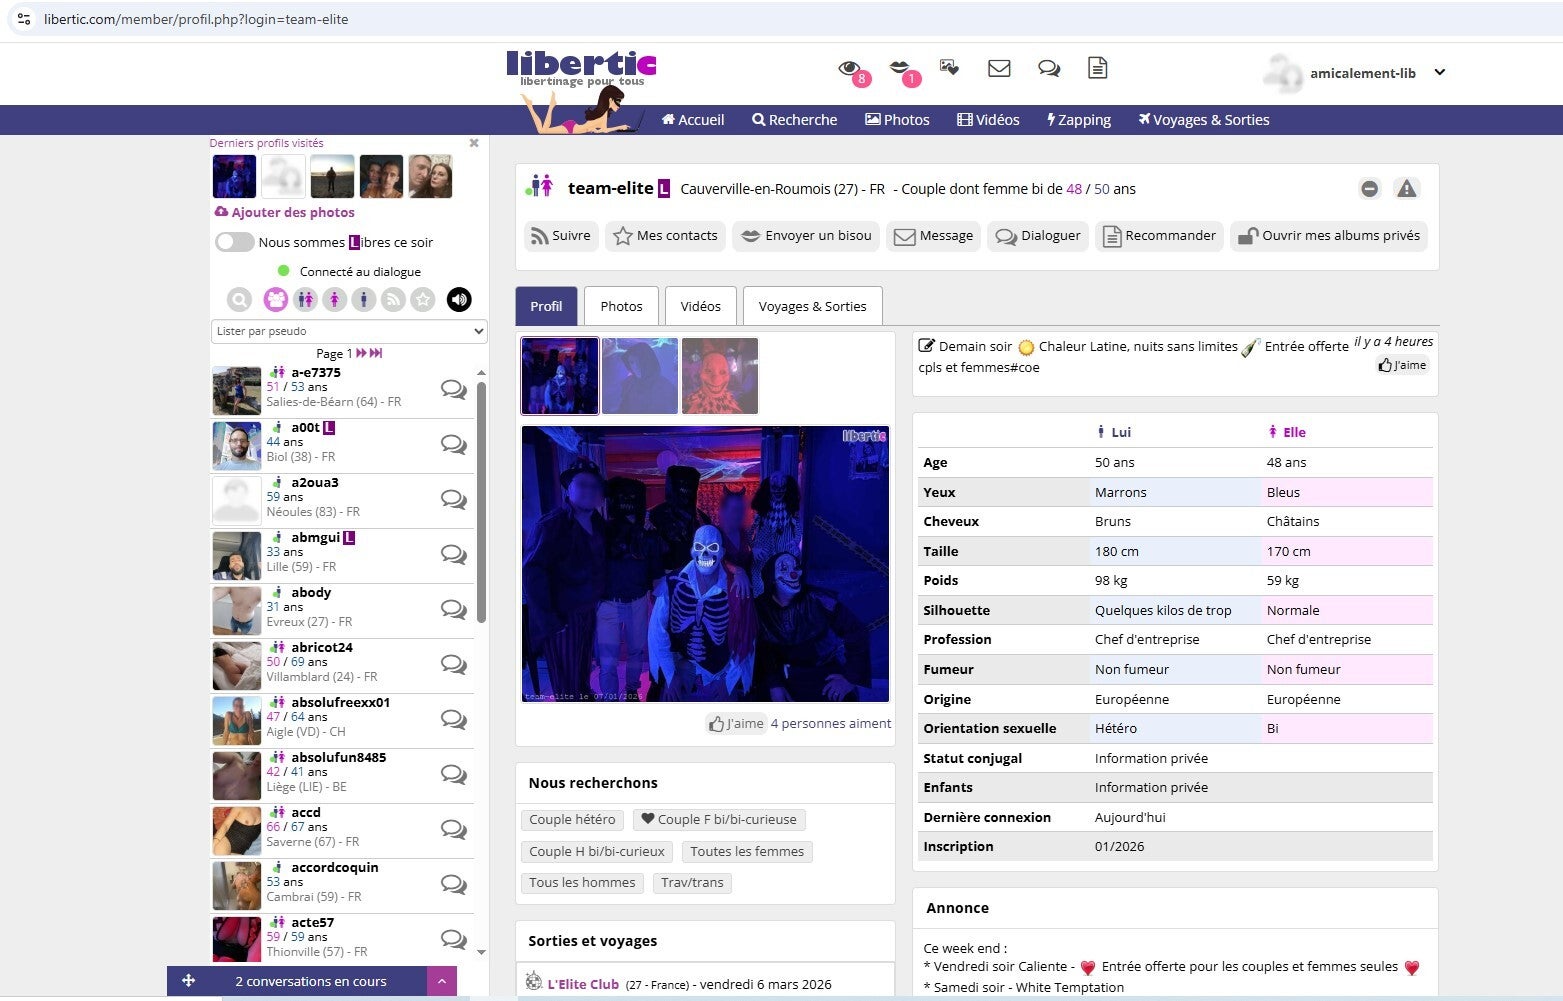Open the document icon in header

tap(1097, 68)
